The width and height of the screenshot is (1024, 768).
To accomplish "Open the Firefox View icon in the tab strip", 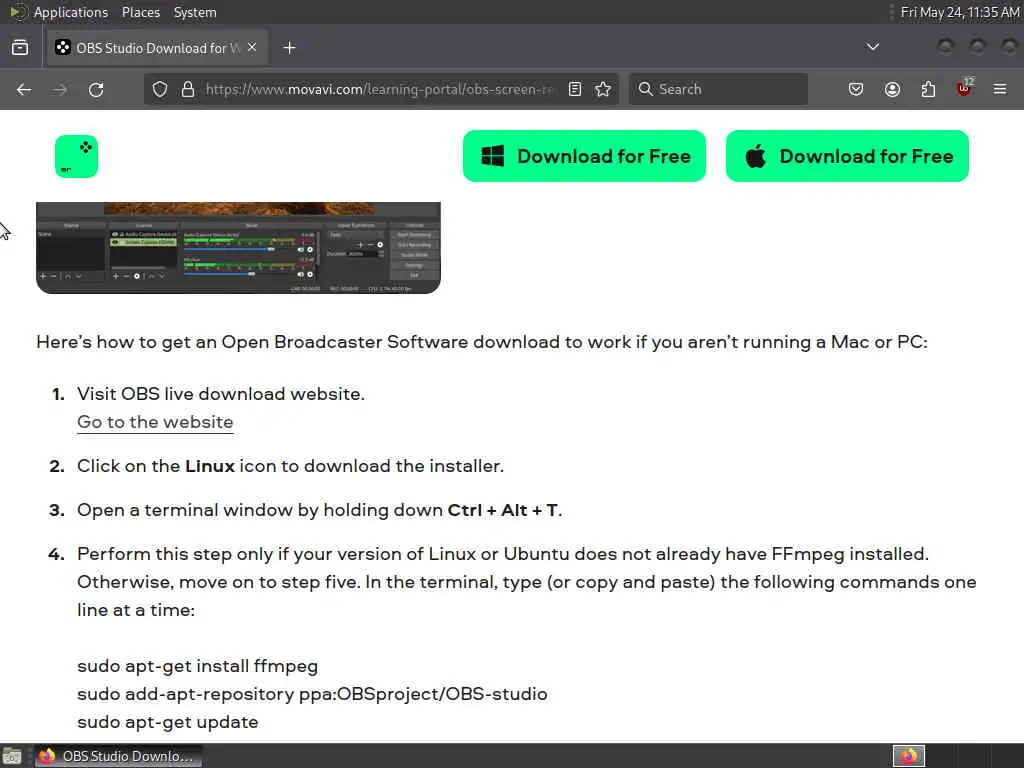I will click(x=20, y=48).
